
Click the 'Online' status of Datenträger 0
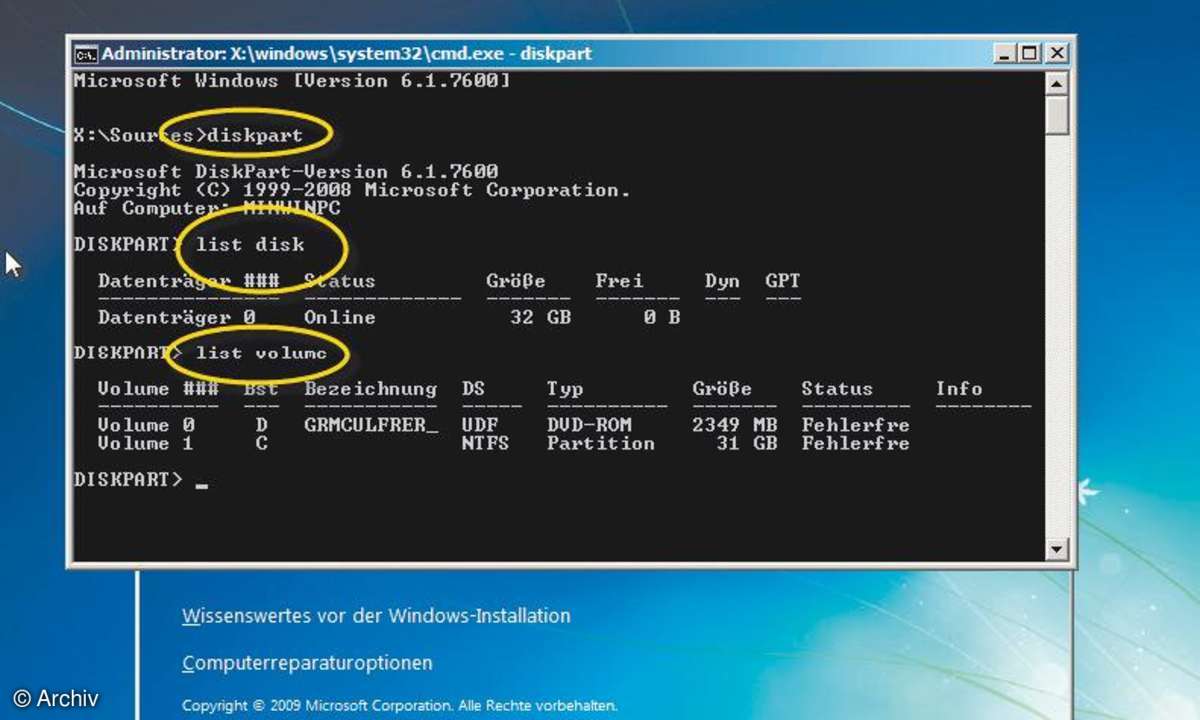(x=340, y=317)
